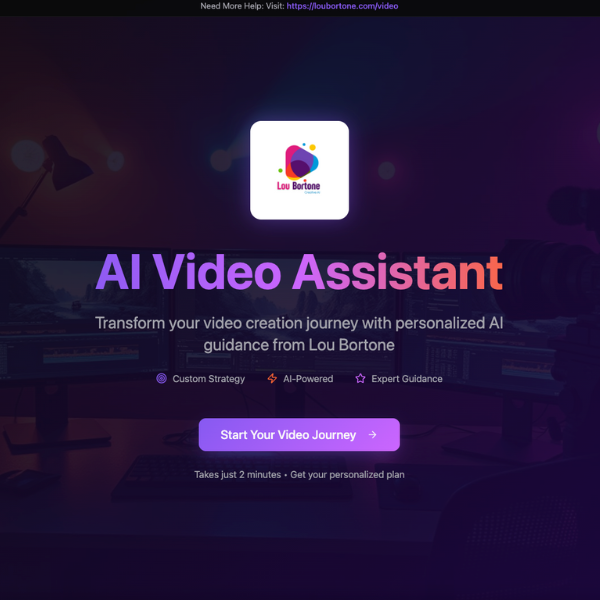600x600 pixels.
Task: Click "Takes just 2 minutes" caption text
Action: [x=237, y=474]
